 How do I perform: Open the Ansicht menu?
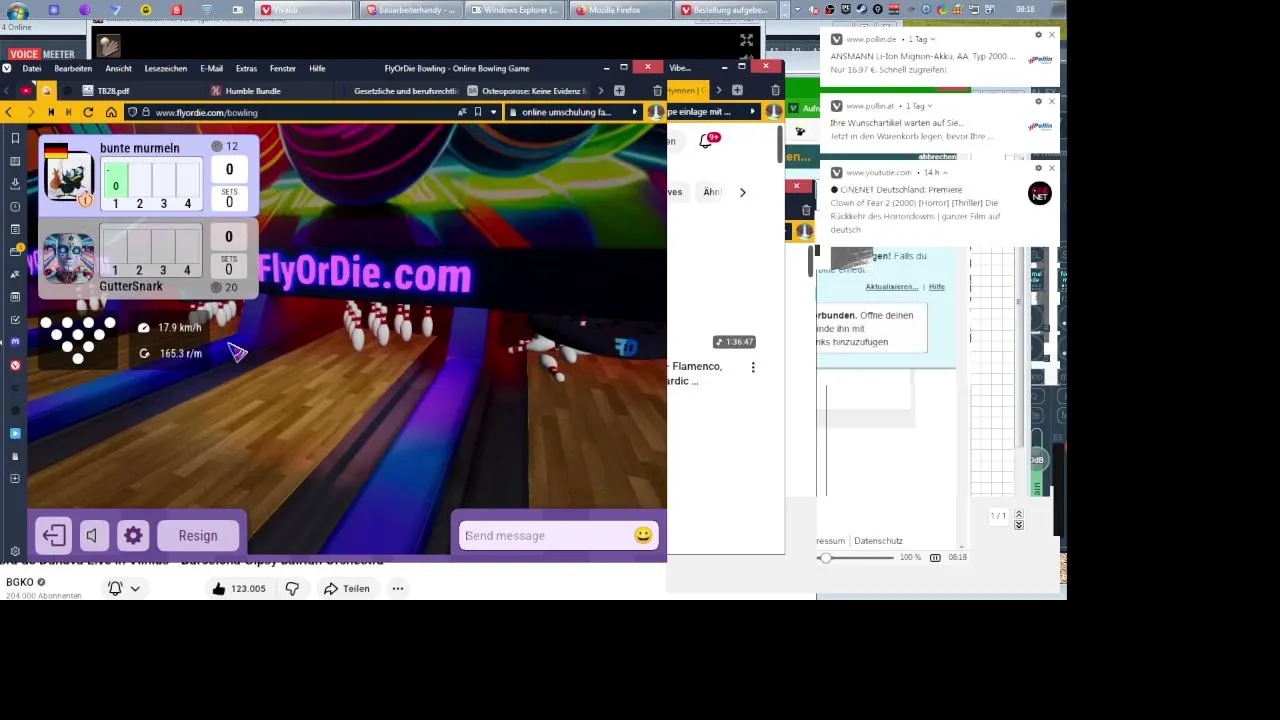point(118,68)
